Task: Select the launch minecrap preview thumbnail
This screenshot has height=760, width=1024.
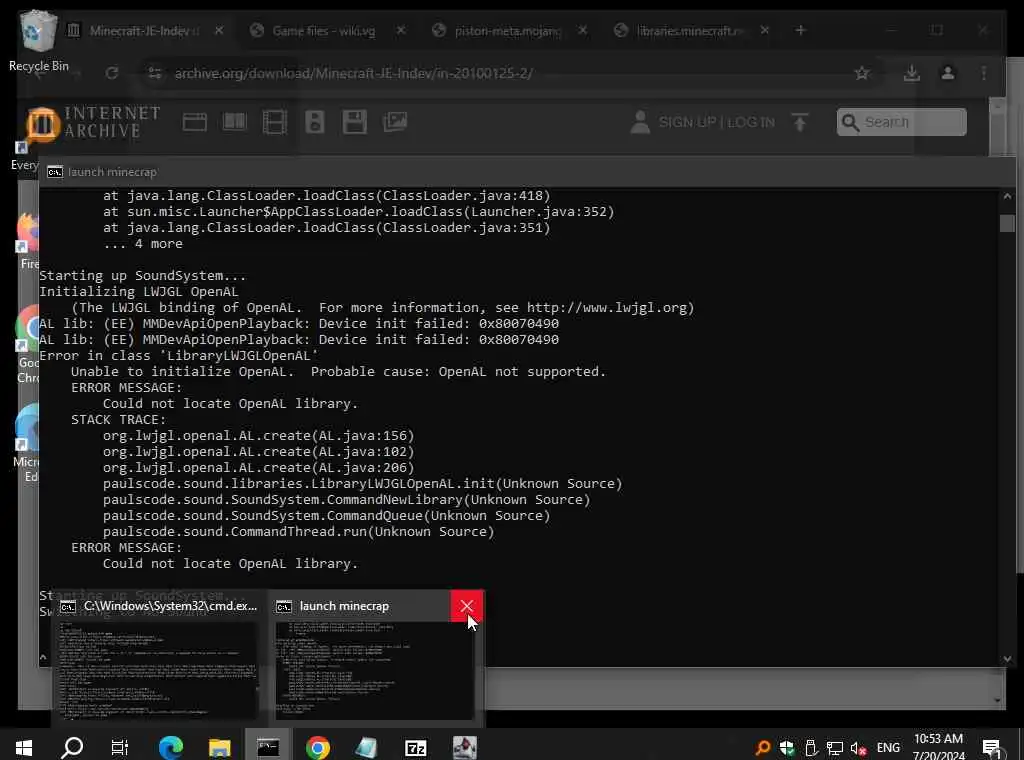Action: [375, 670]
